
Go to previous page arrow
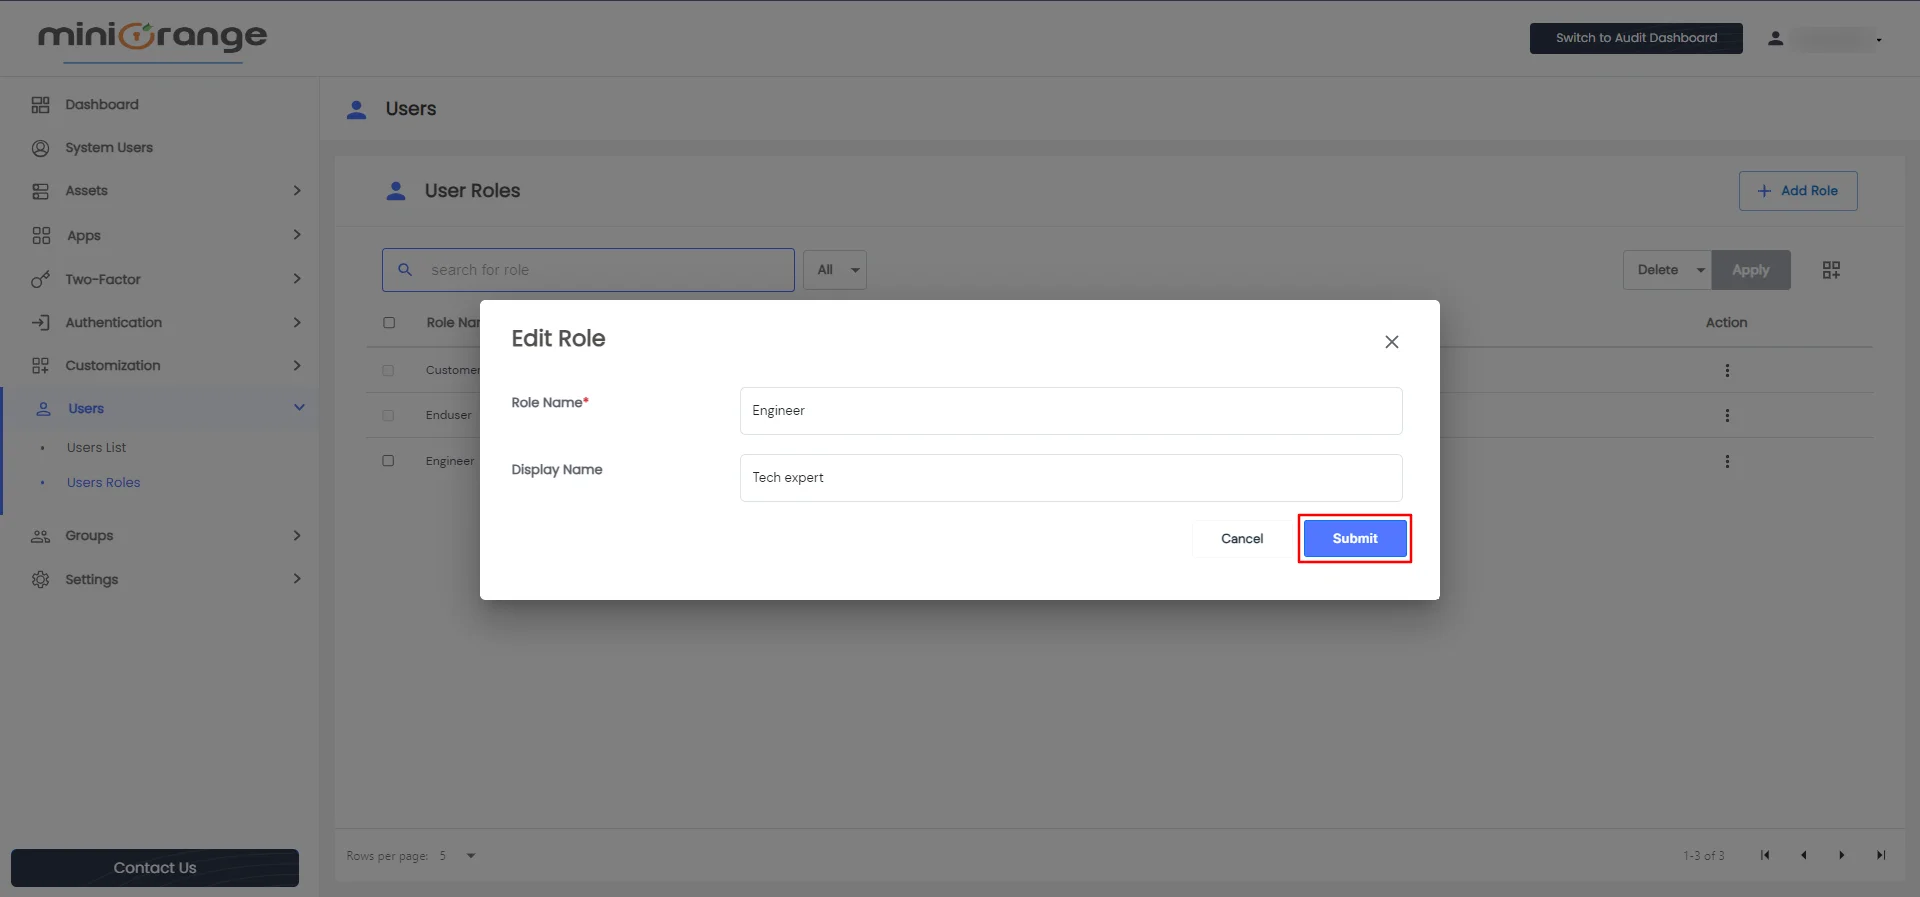[x=1803, y=855]
